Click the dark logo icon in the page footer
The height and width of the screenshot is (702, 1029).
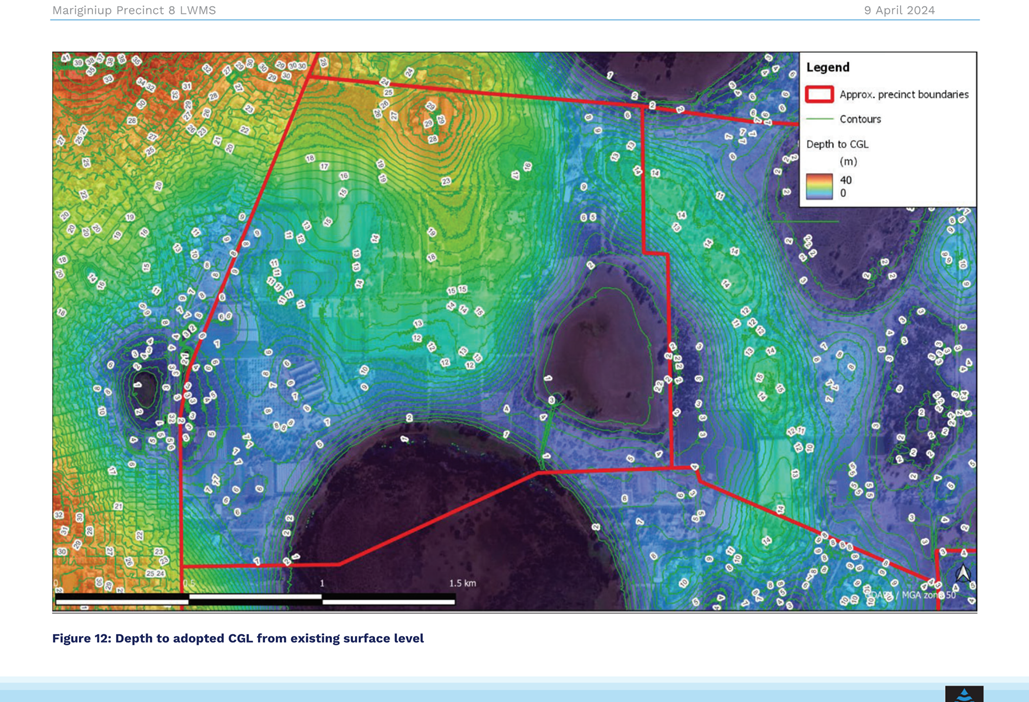coord(964,694)
